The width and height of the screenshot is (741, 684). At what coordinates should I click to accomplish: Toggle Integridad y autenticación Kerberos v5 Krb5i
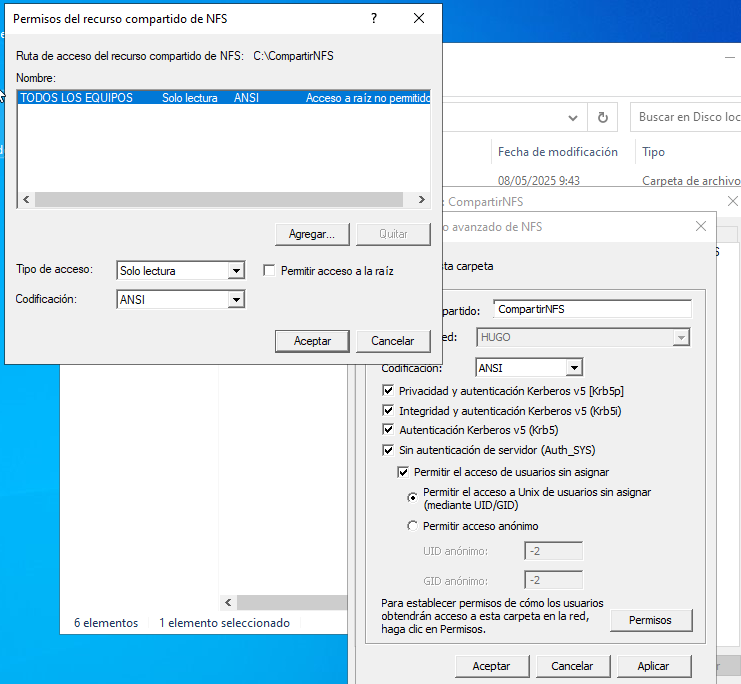point(389,411)
